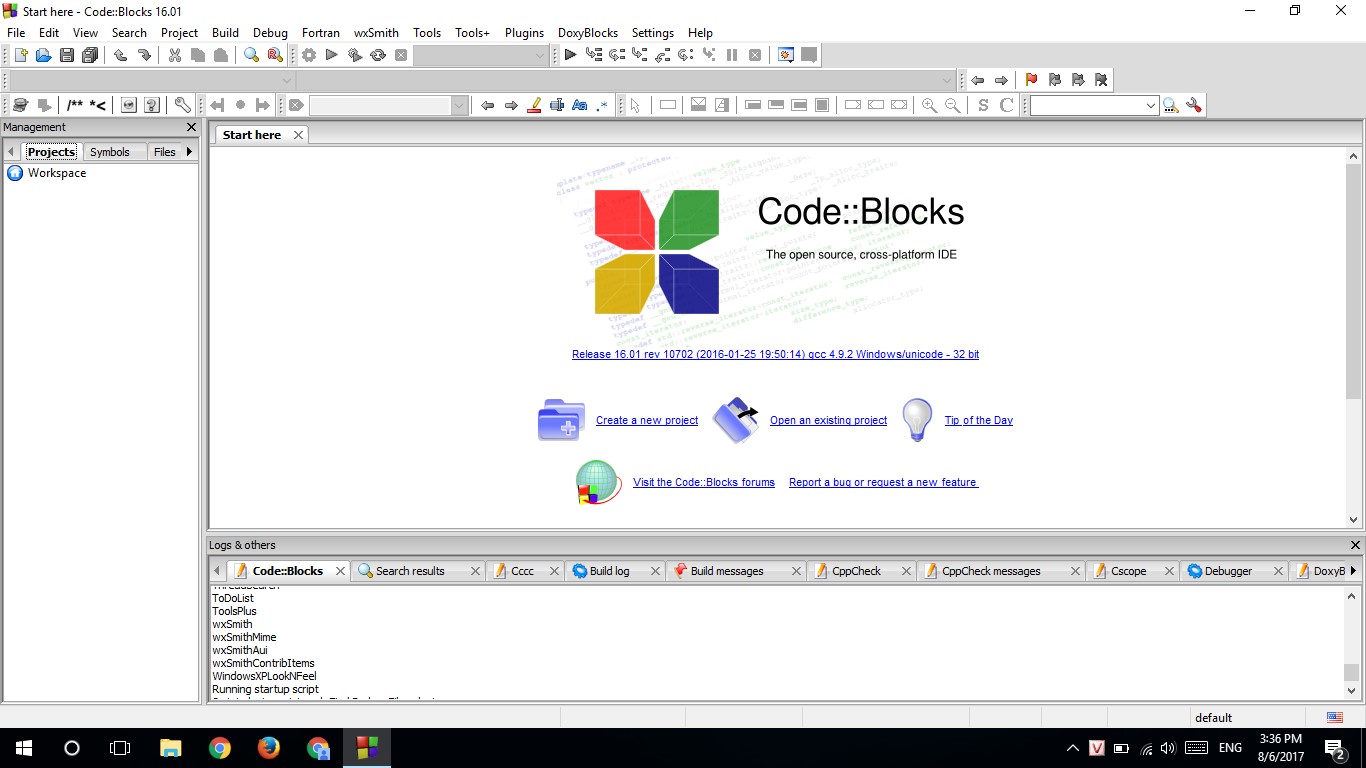Open the ThreadSearch options wrench icon
Image resolution: width=1366 pixels, height=768 pixels.
coord(1193,105)
